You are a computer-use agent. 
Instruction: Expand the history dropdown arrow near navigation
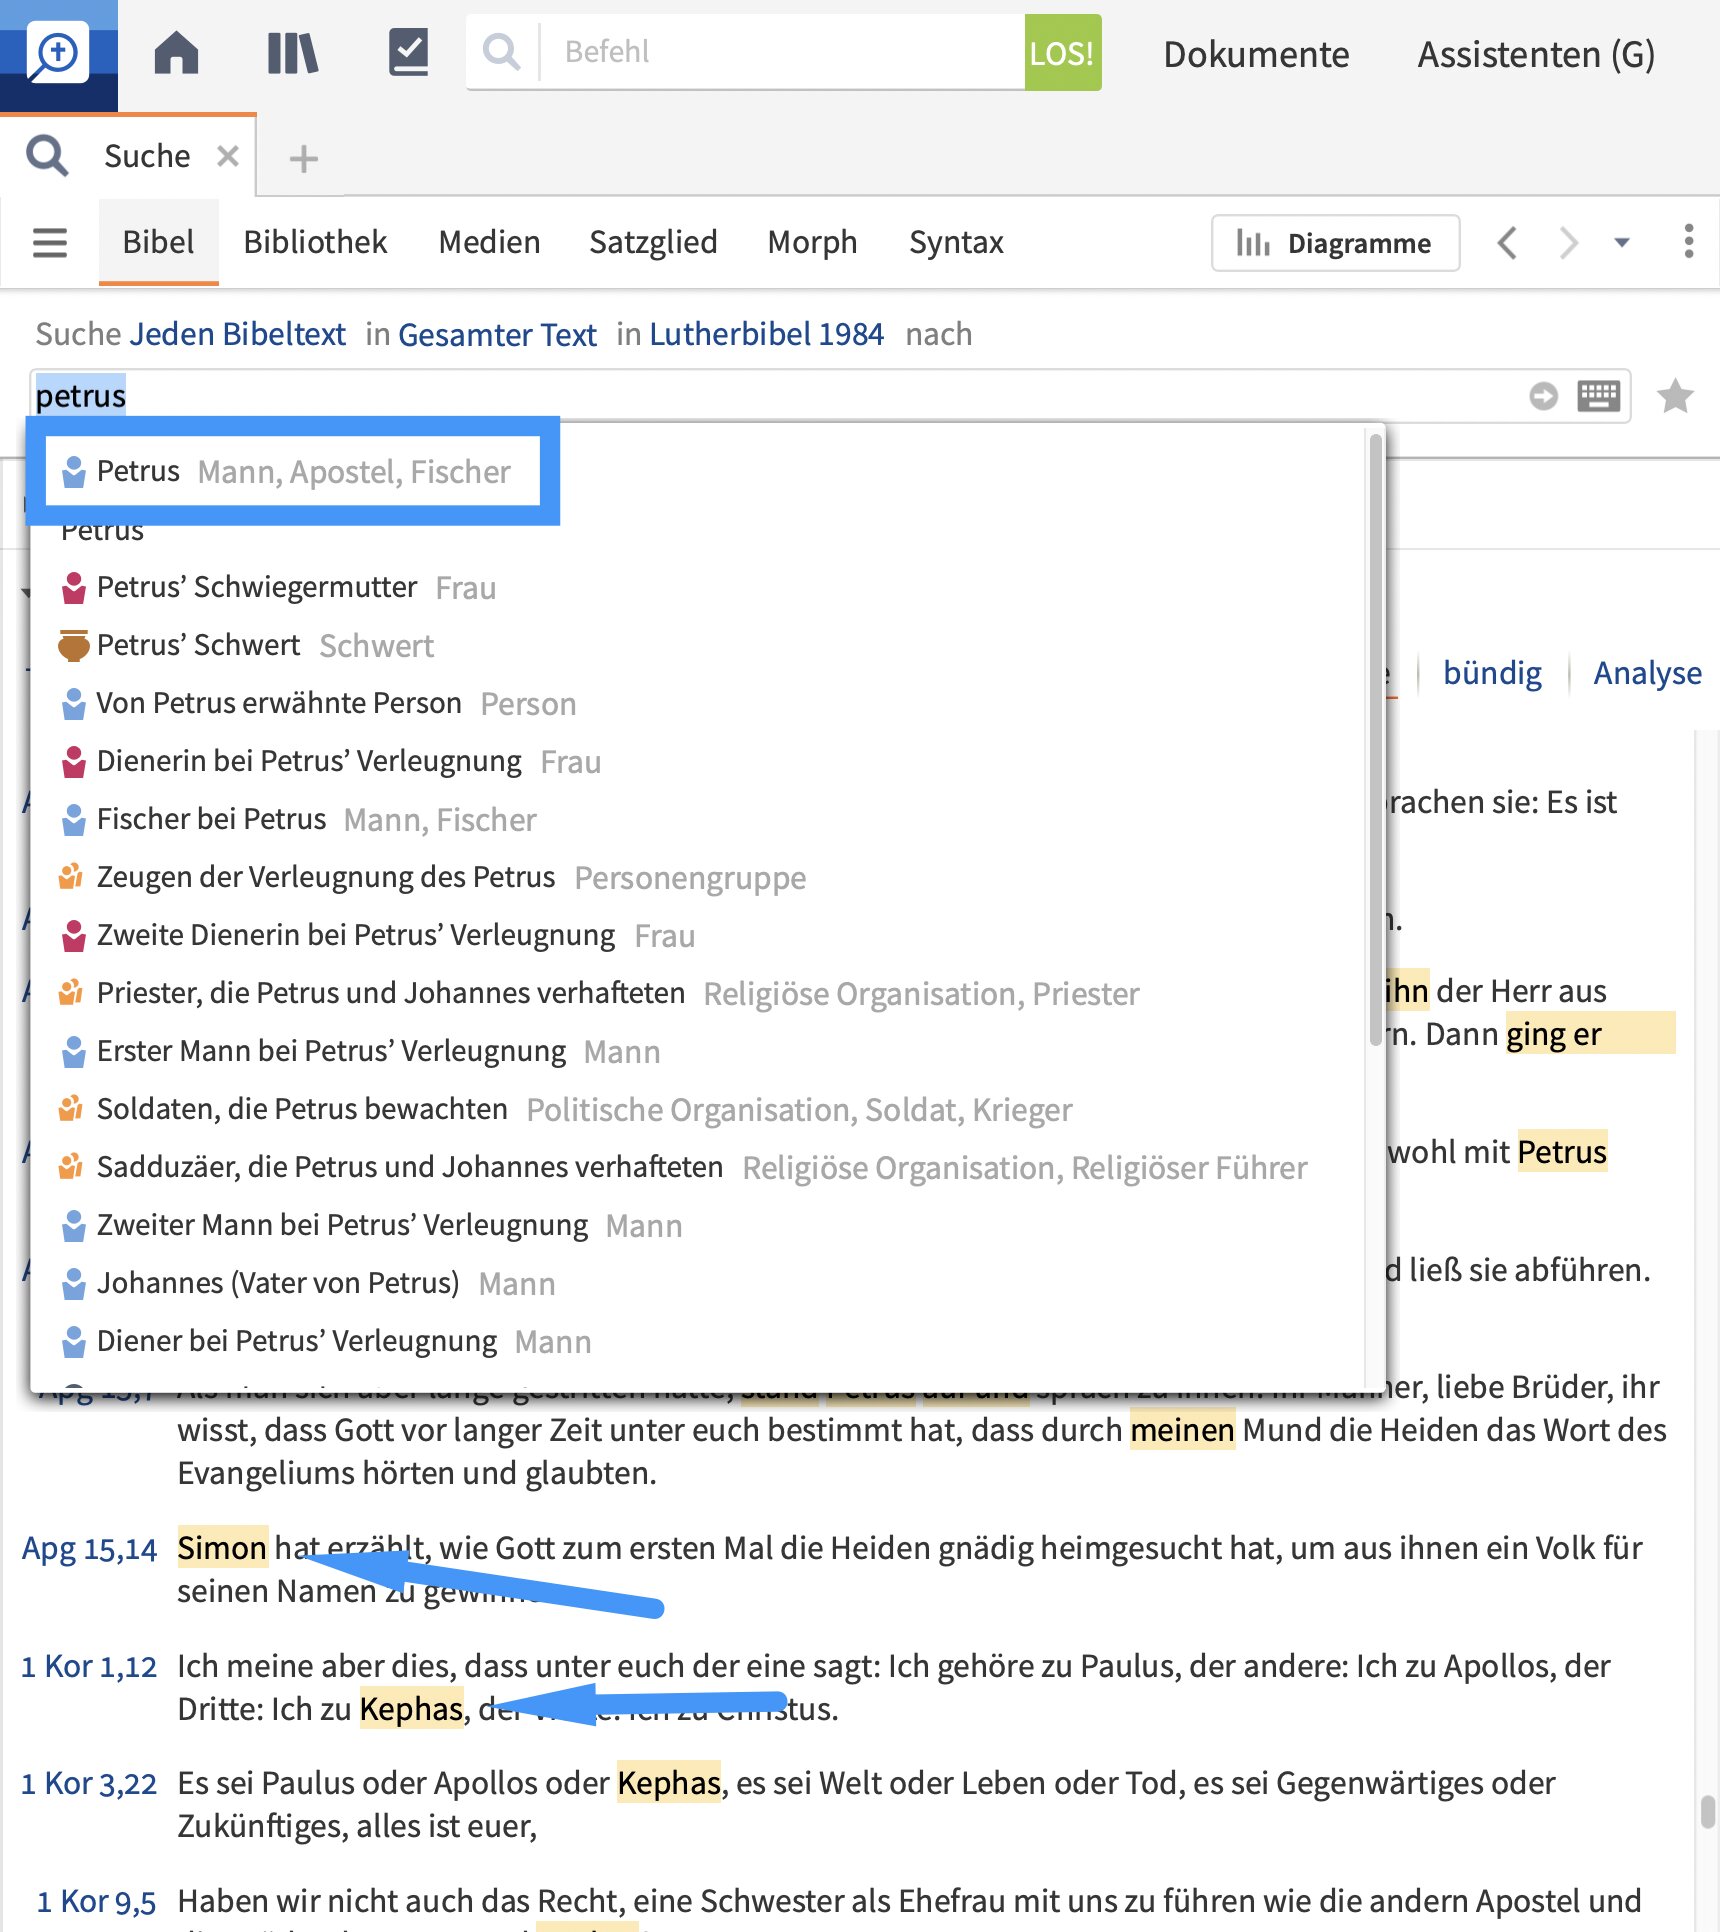point(1621,242)
